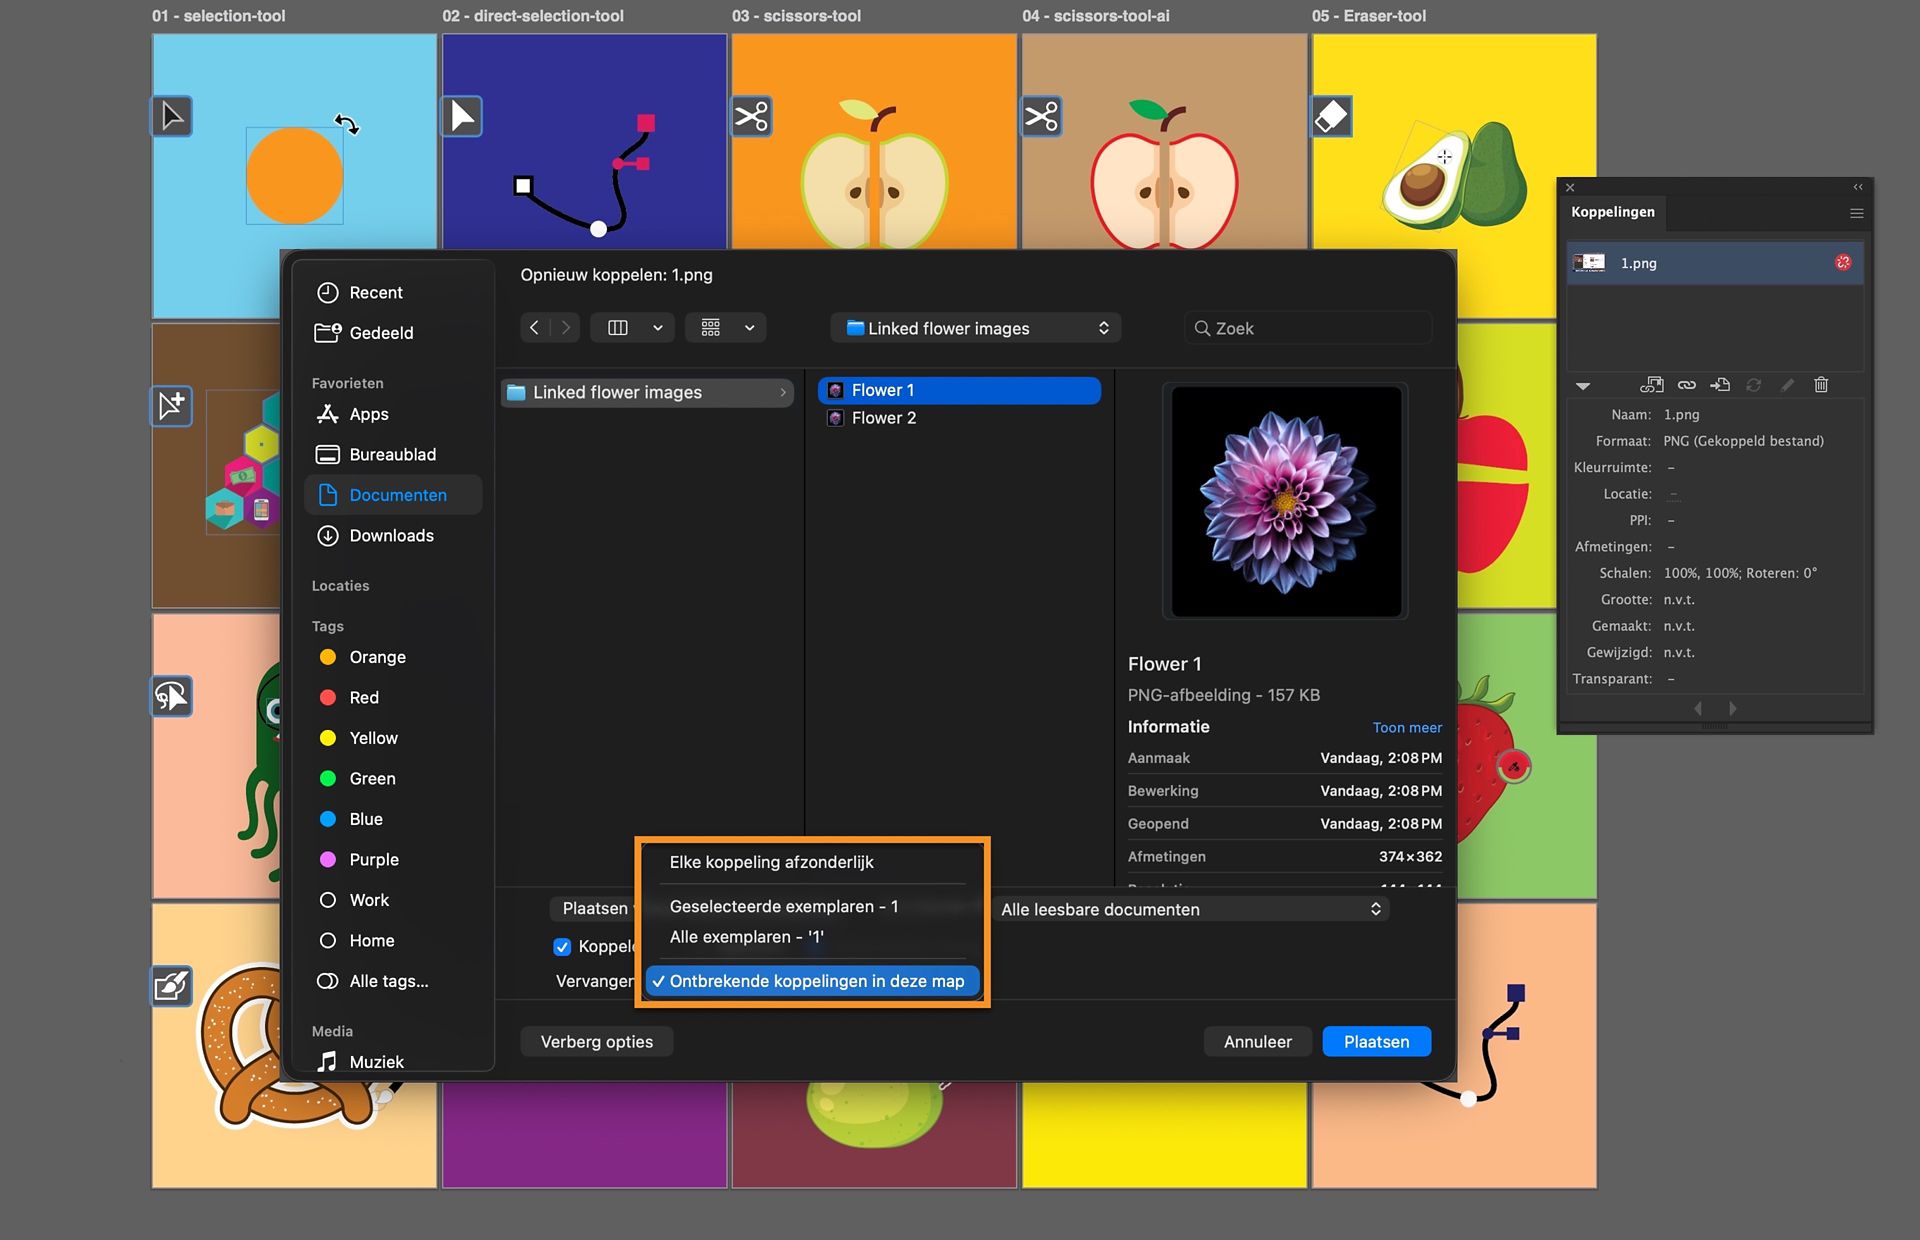The width and height of the screenshot is (1920, 1240).
Task: Click the Toon meer link
Action: coord(1407,727)
